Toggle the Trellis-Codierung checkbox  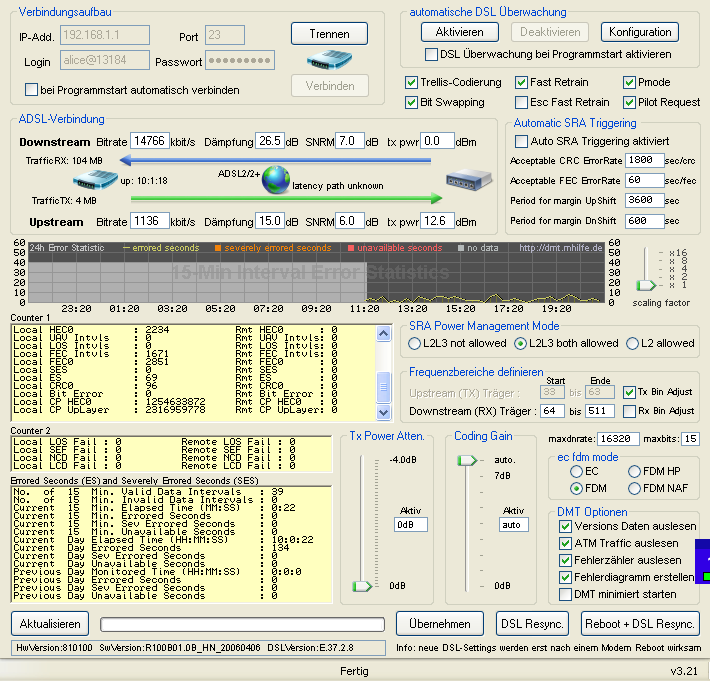pyautogui.click(x=412, y=82)
